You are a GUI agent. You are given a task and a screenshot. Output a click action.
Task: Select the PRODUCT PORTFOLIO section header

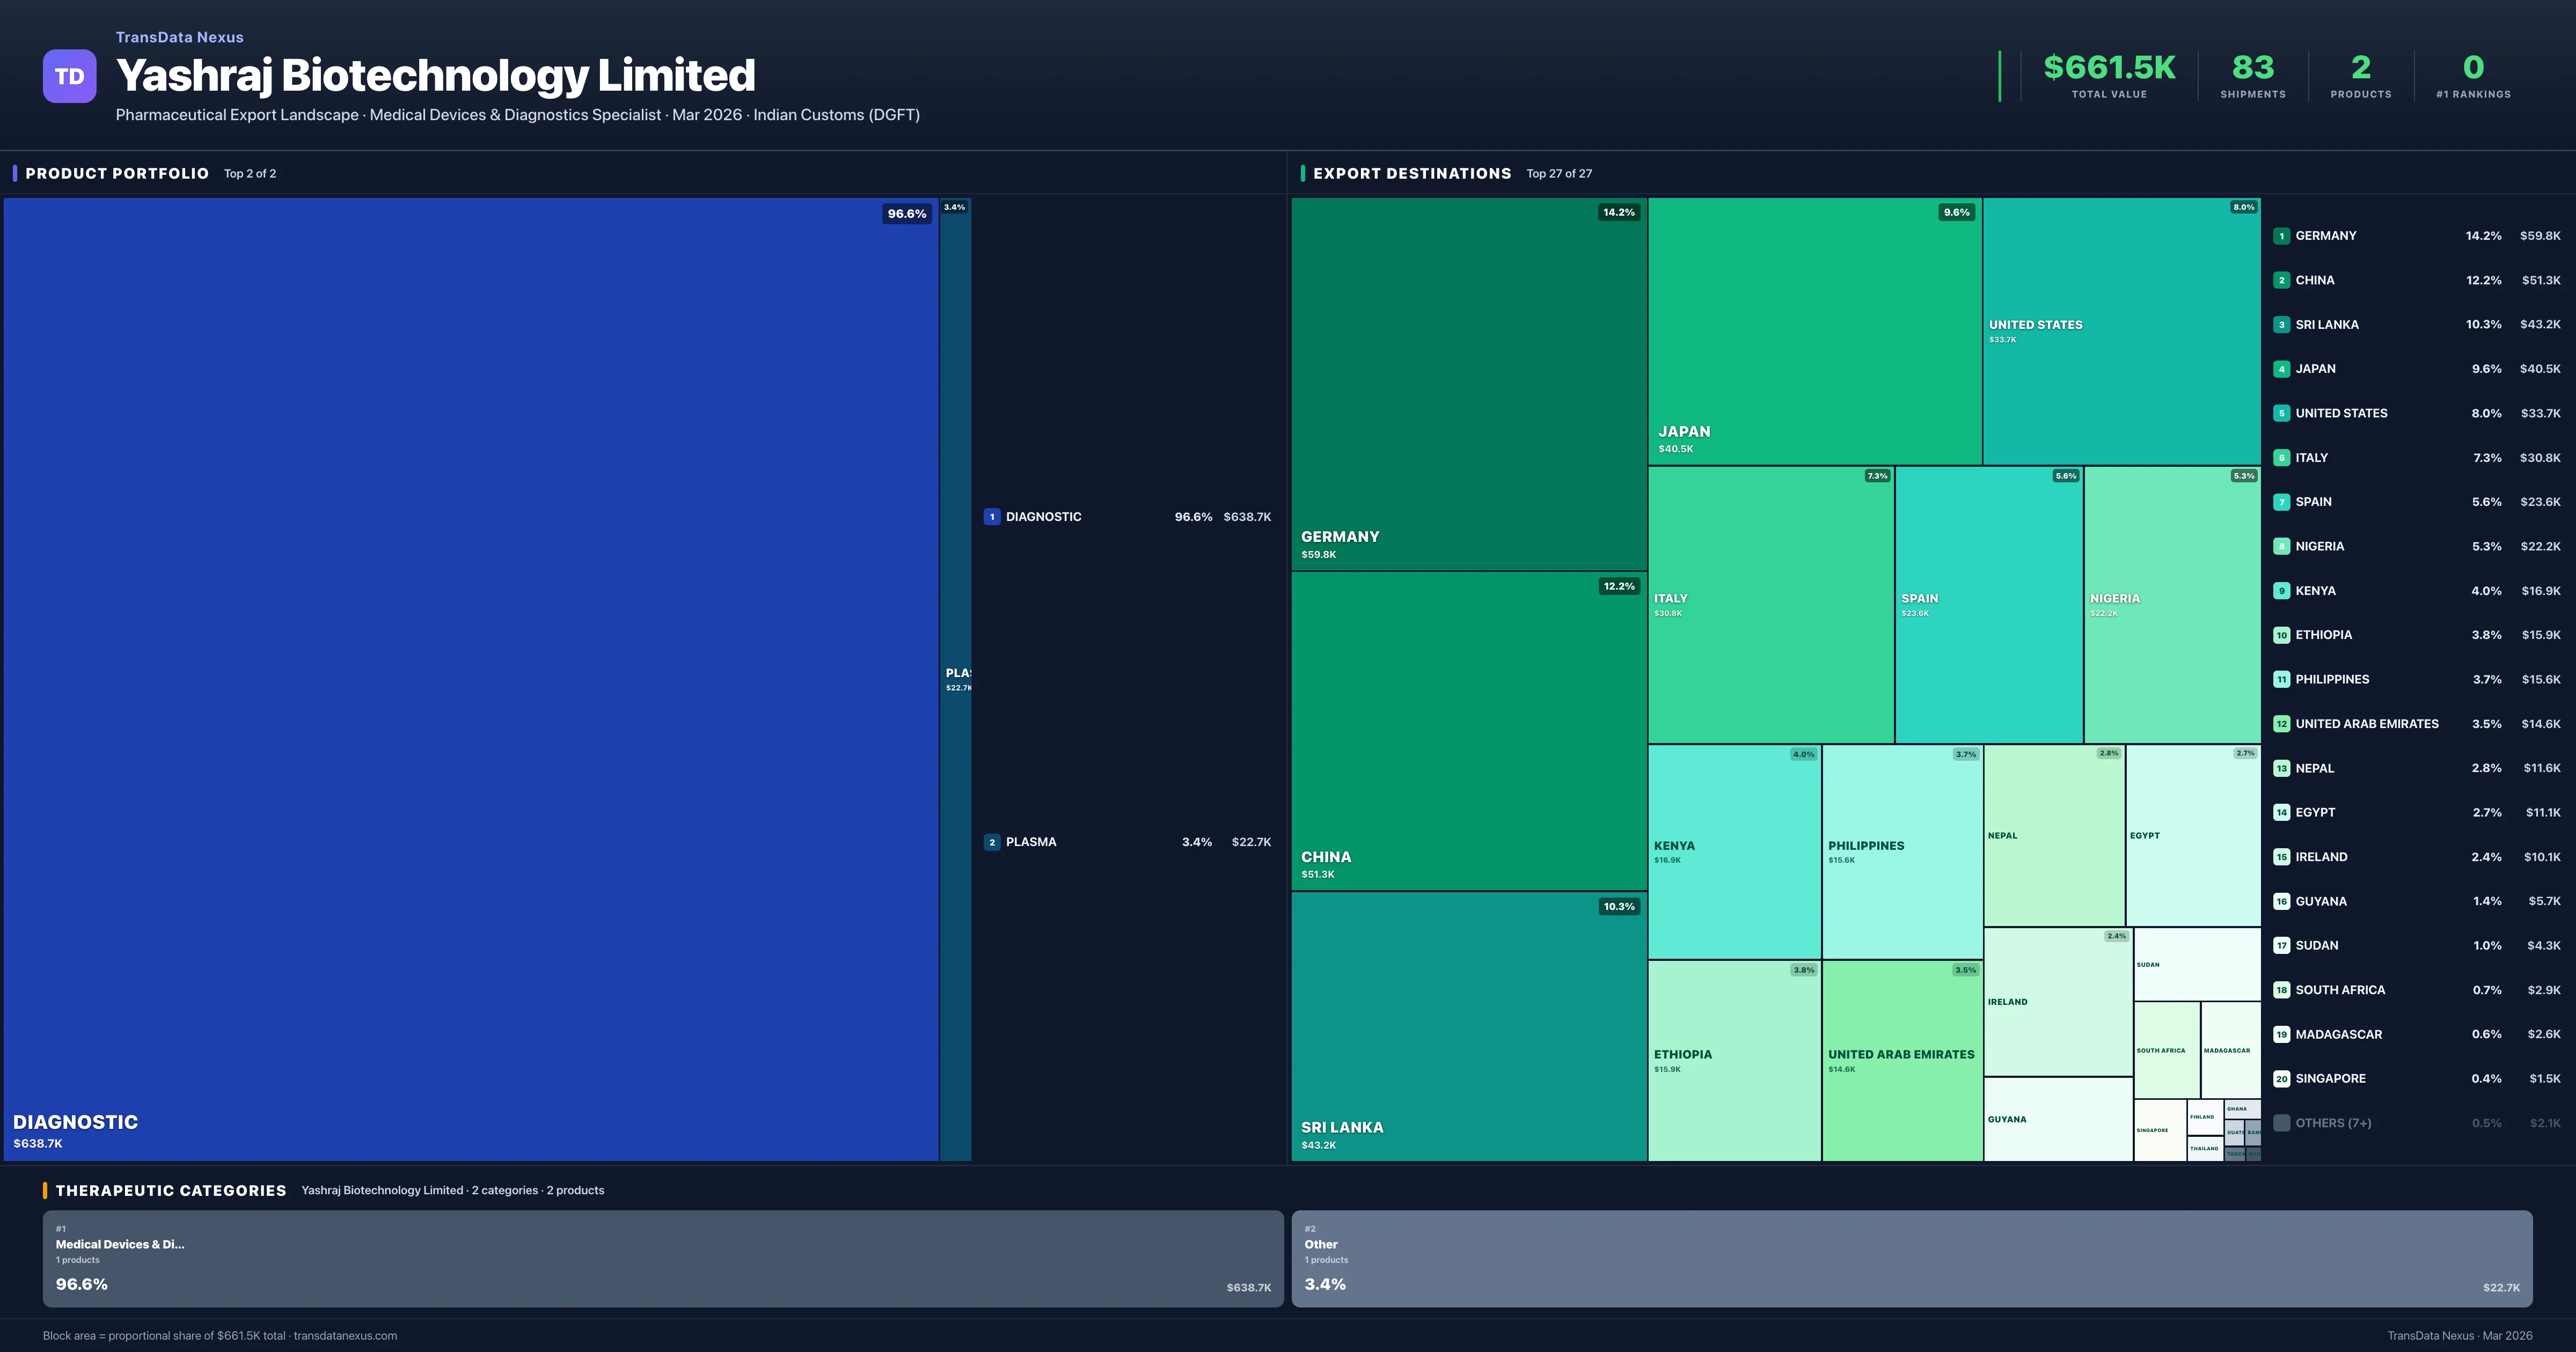117,173
